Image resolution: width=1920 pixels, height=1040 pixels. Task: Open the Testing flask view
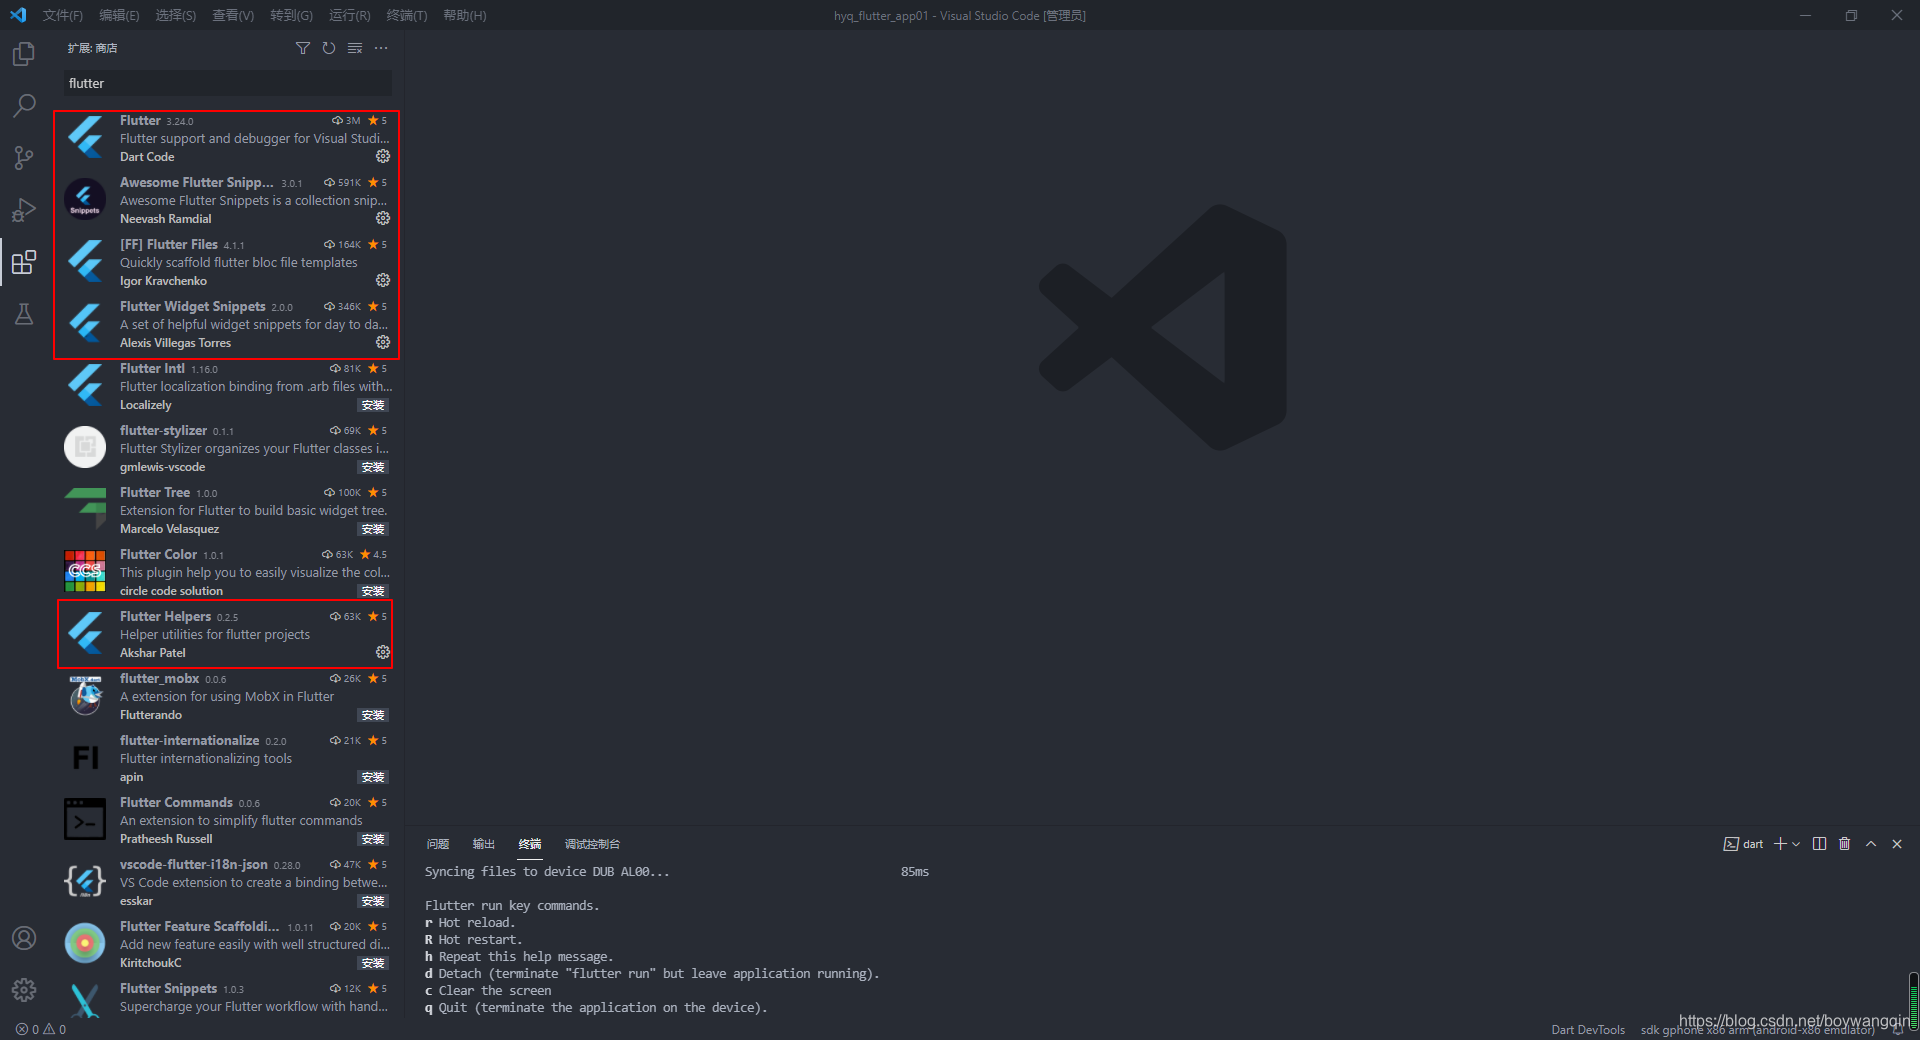pyautogui.click(x=24, y=314)
